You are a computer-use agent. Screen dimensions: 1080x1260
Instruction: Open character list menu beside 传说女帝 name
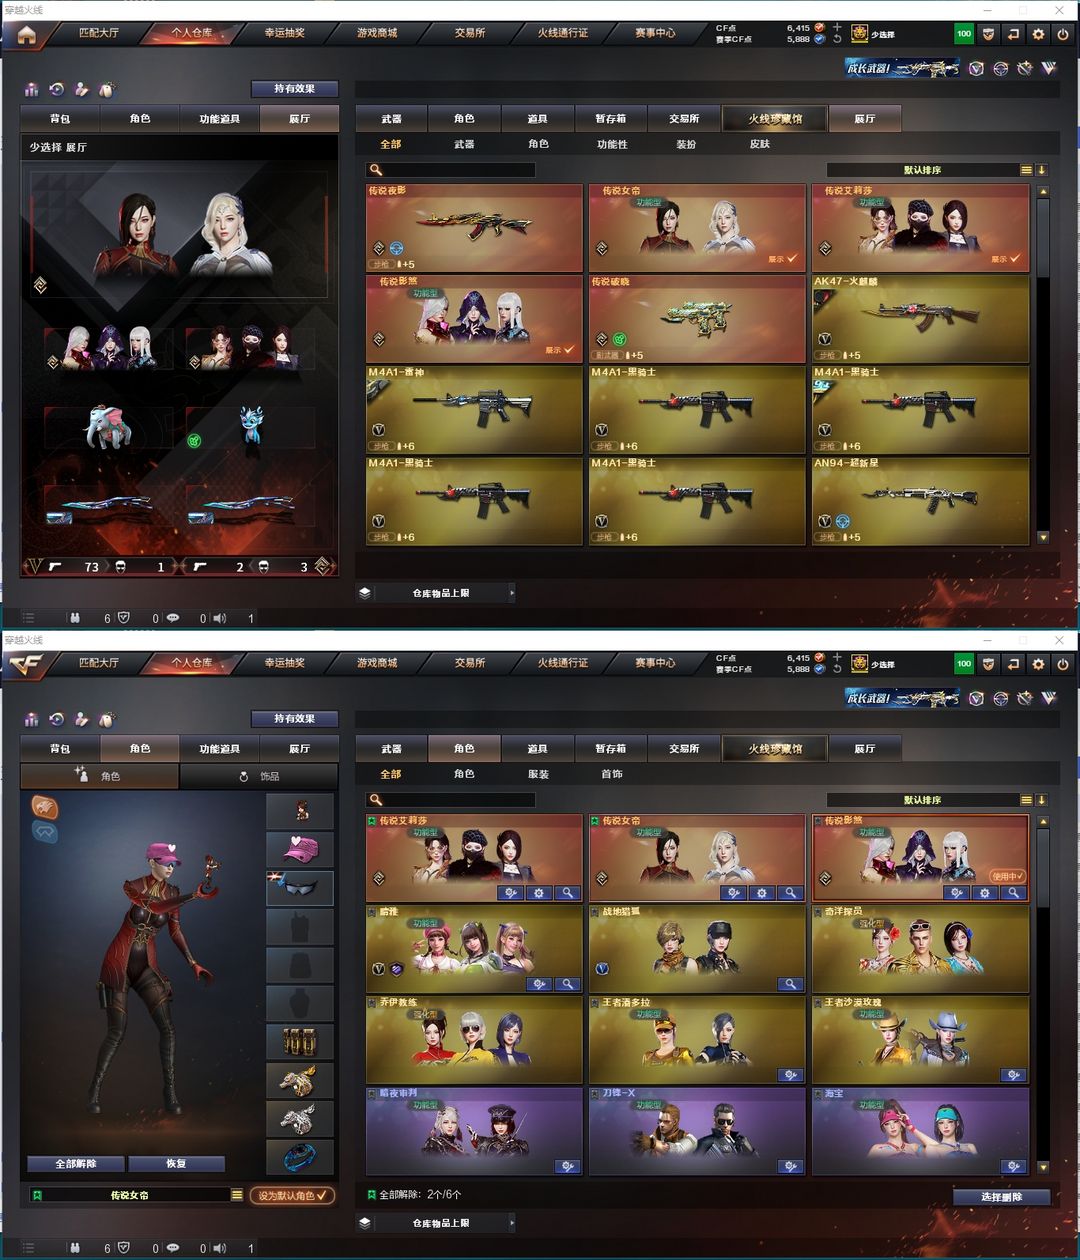point(237,1195)
